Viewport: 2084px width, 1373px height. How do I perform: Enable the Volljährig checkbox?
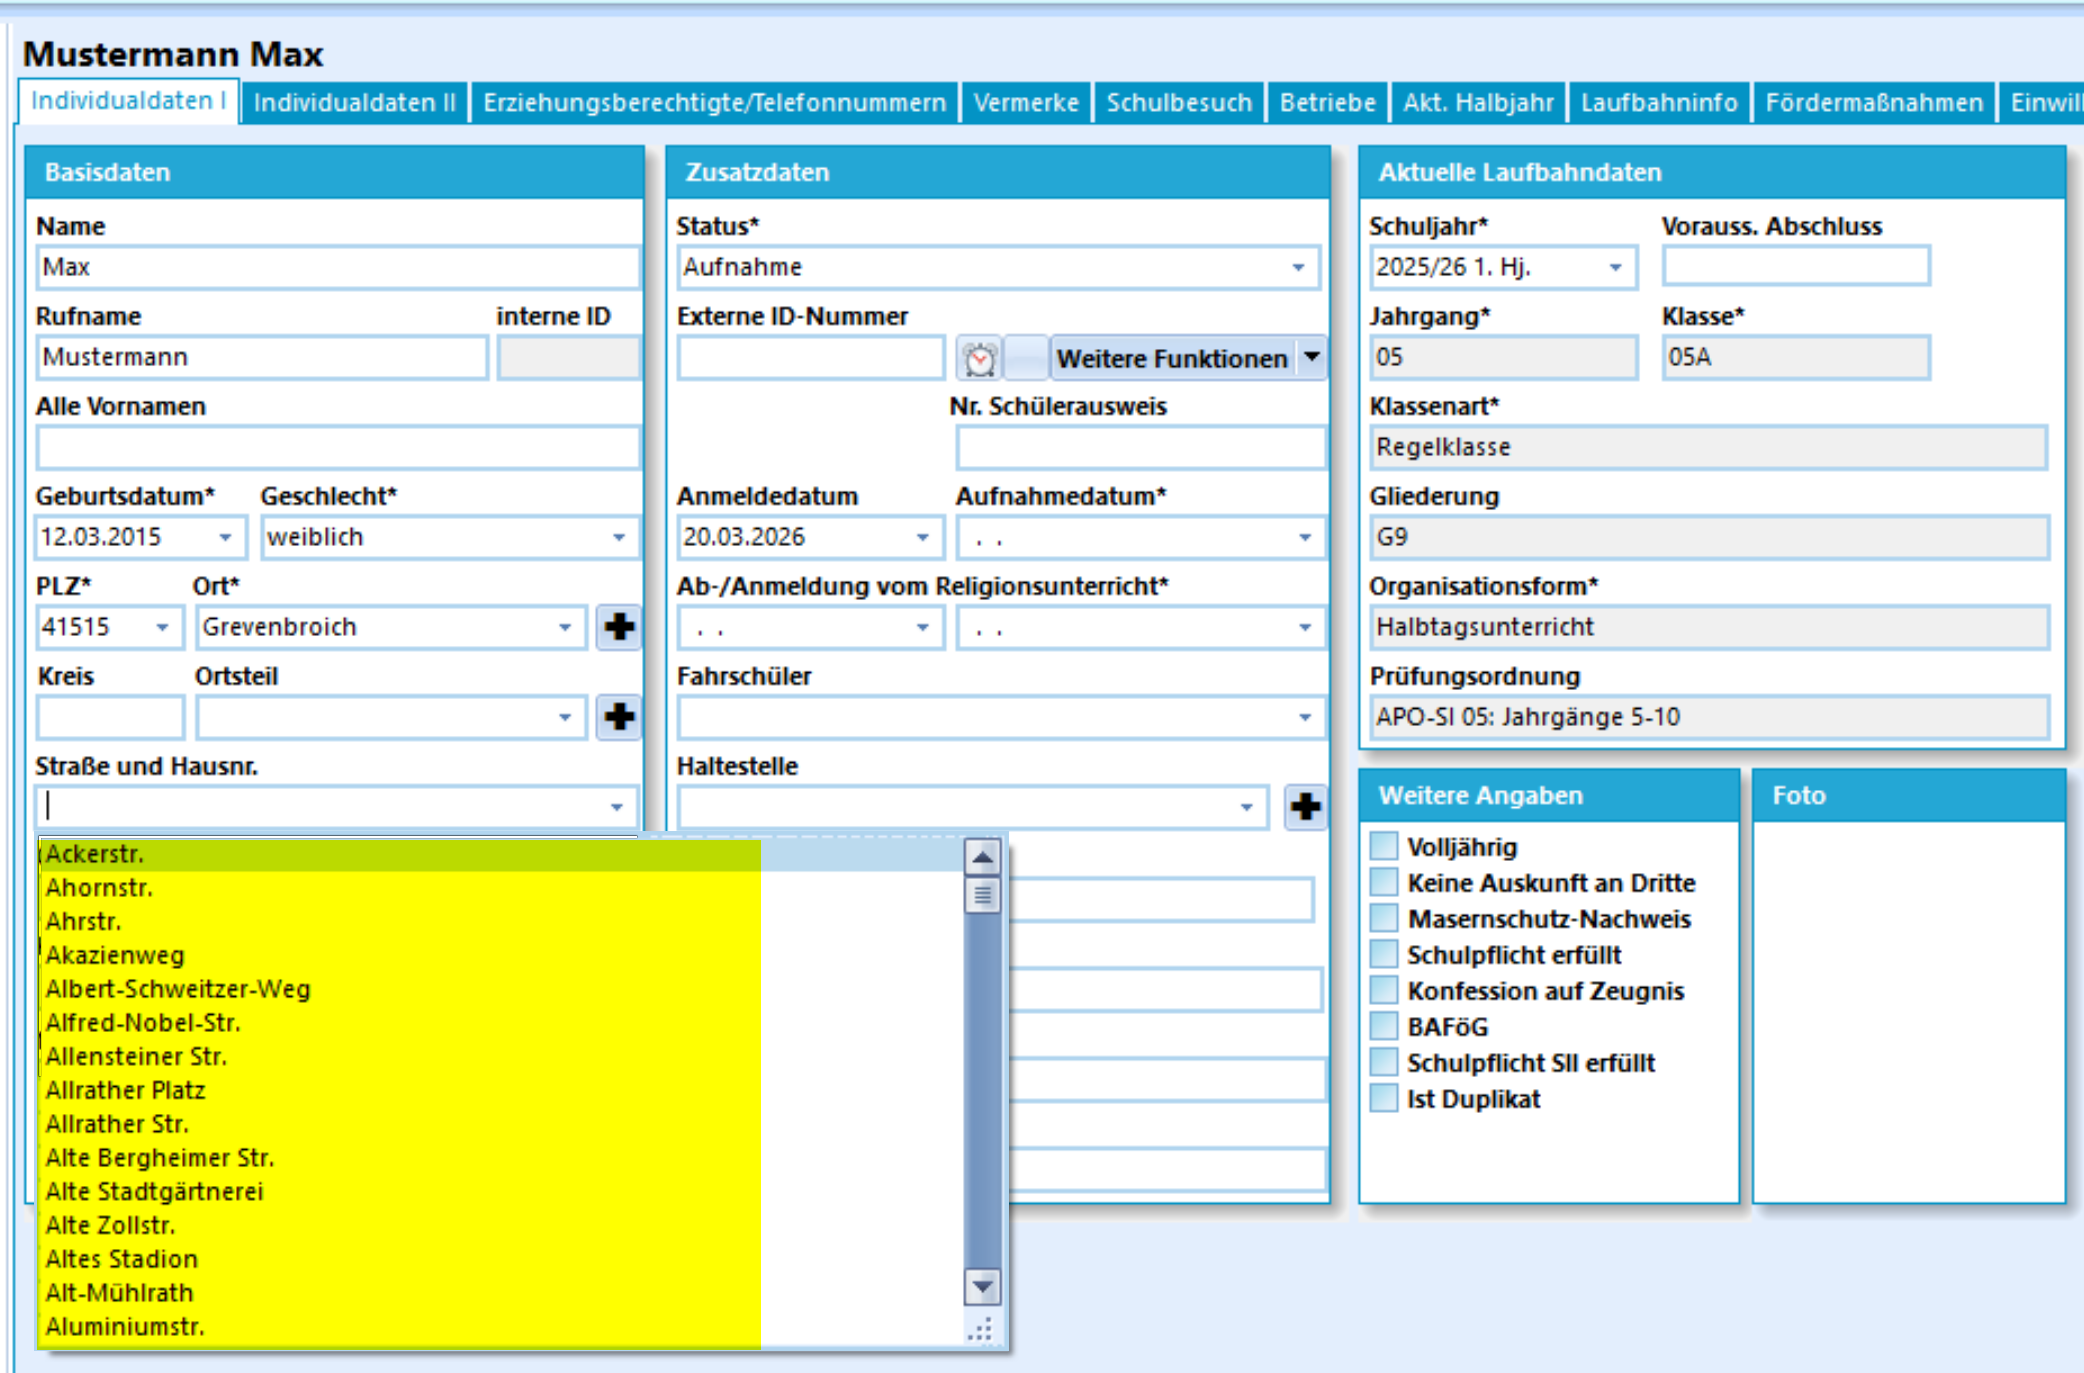1384,846
